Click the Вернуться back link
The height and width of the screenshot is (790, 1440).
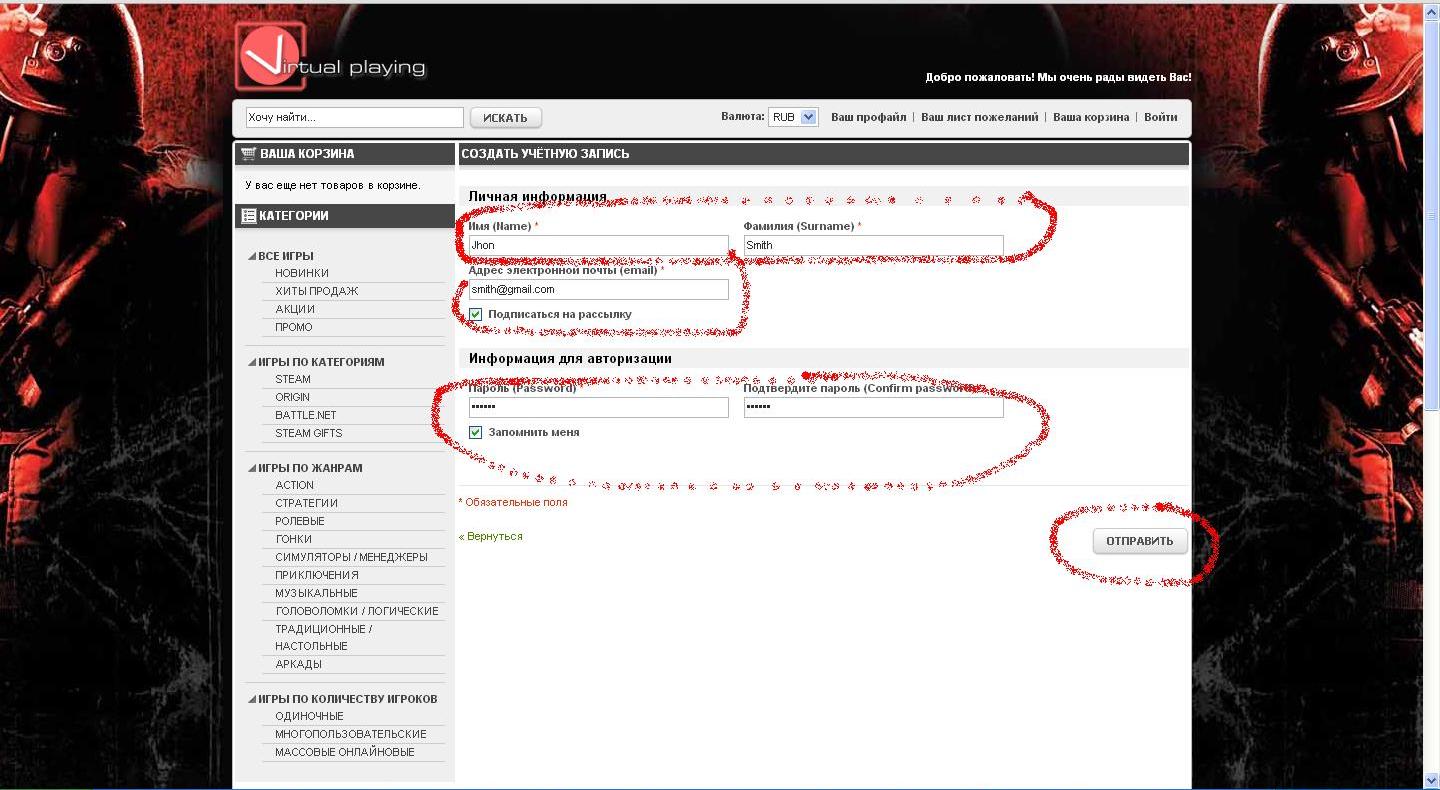pos(491,536)
